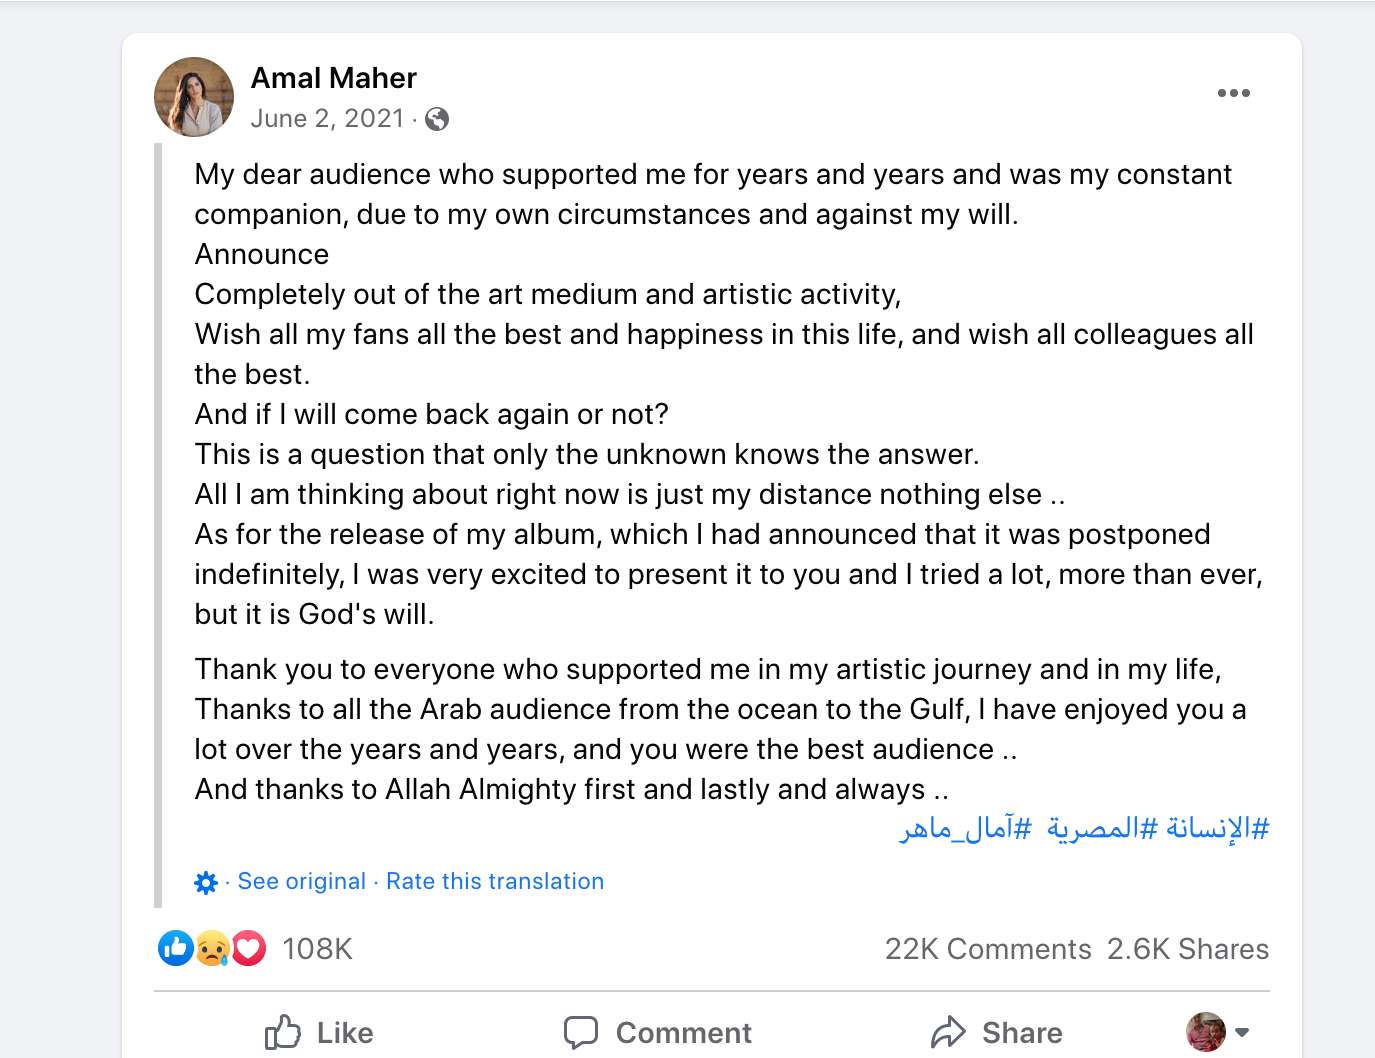The height and width of the screenshot is (1058, 1375).
Task: Click the Like thumbs-up icon below the post
Action: pos(283,1032)
